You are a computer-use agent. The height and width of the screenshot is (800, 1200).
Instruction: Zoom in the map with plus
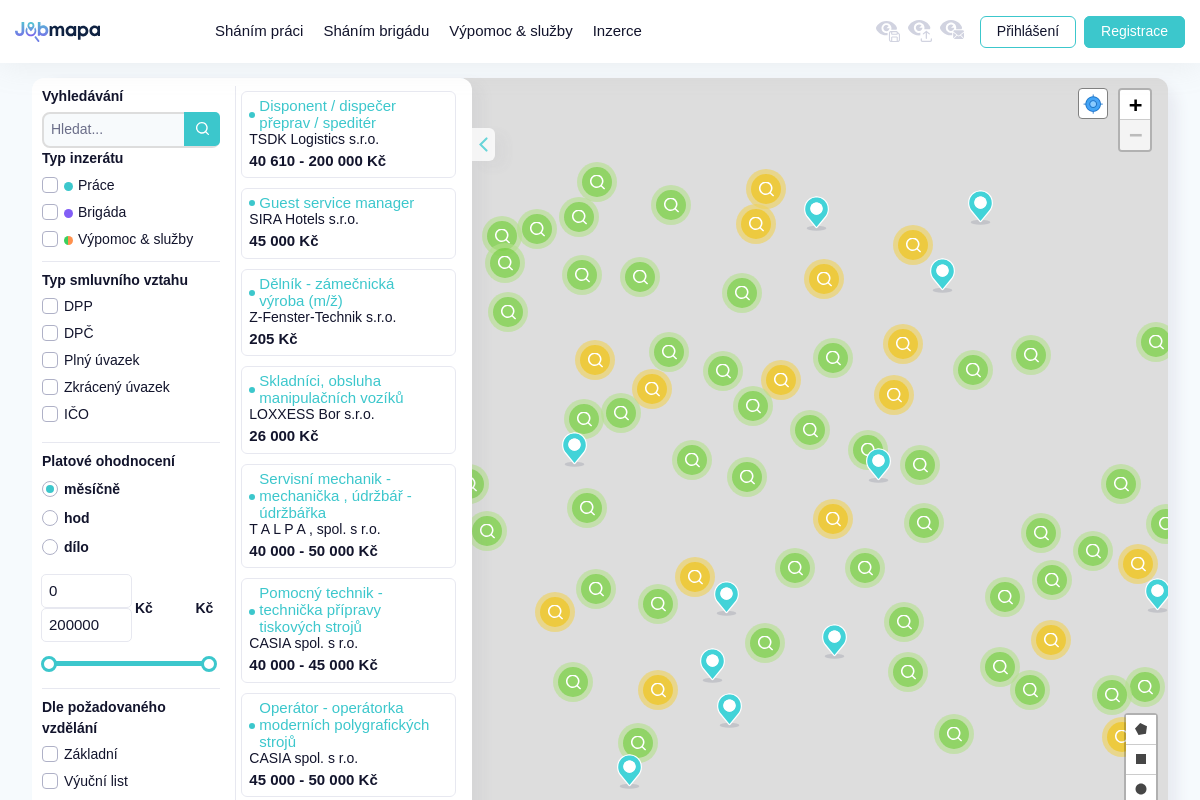pyautogui.click(x=1135, y=105)
